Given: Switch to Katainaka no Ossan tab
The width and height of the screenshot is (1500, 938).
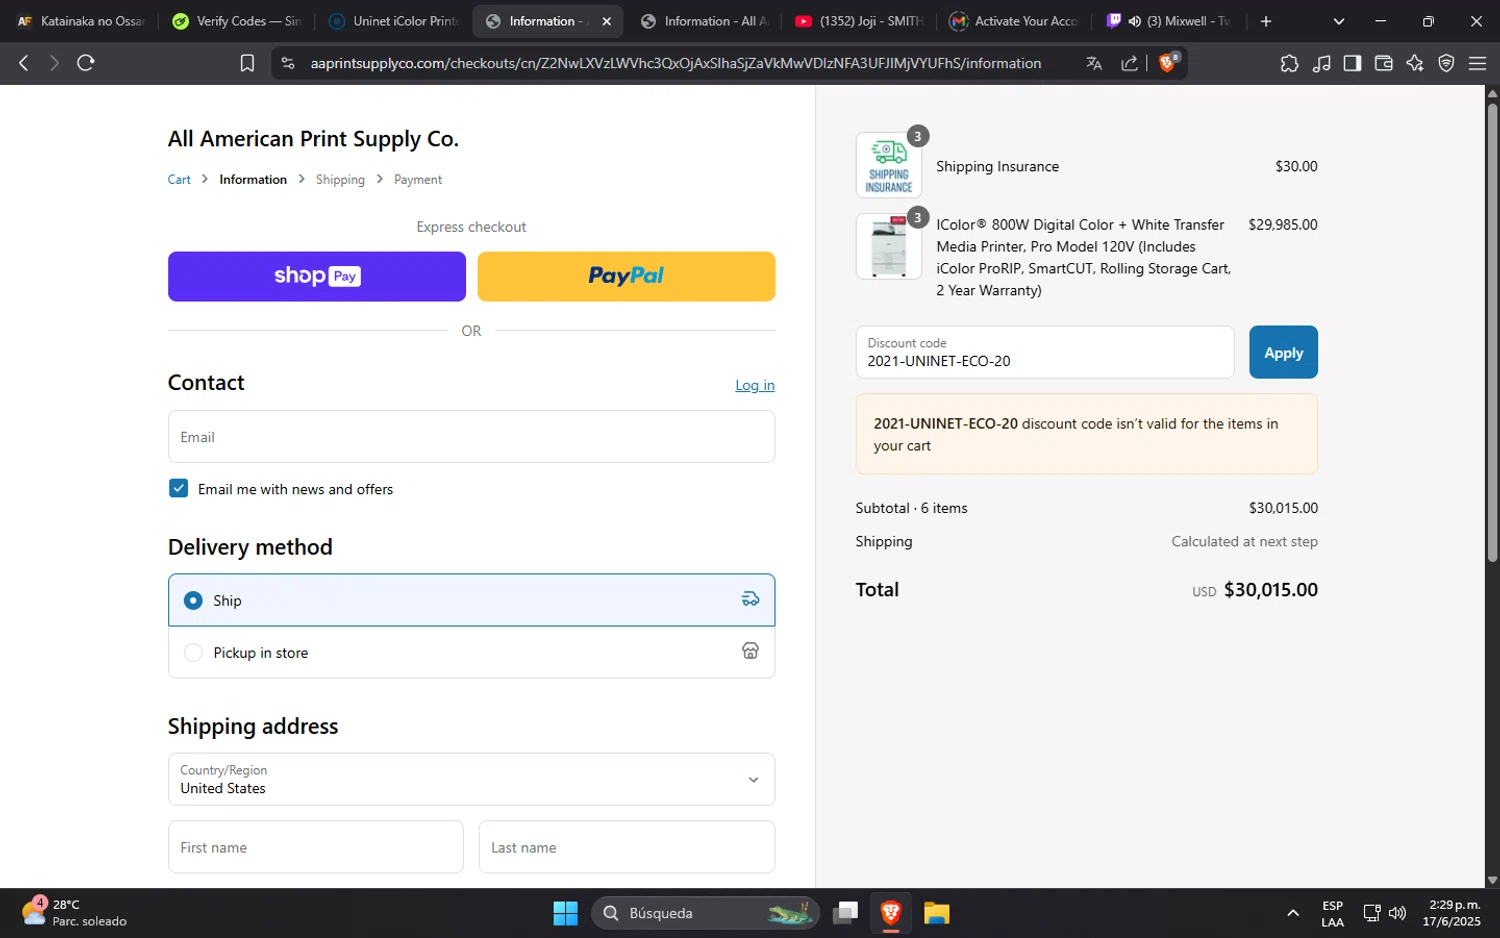Looking at the screenshot, I should point(80,21).
